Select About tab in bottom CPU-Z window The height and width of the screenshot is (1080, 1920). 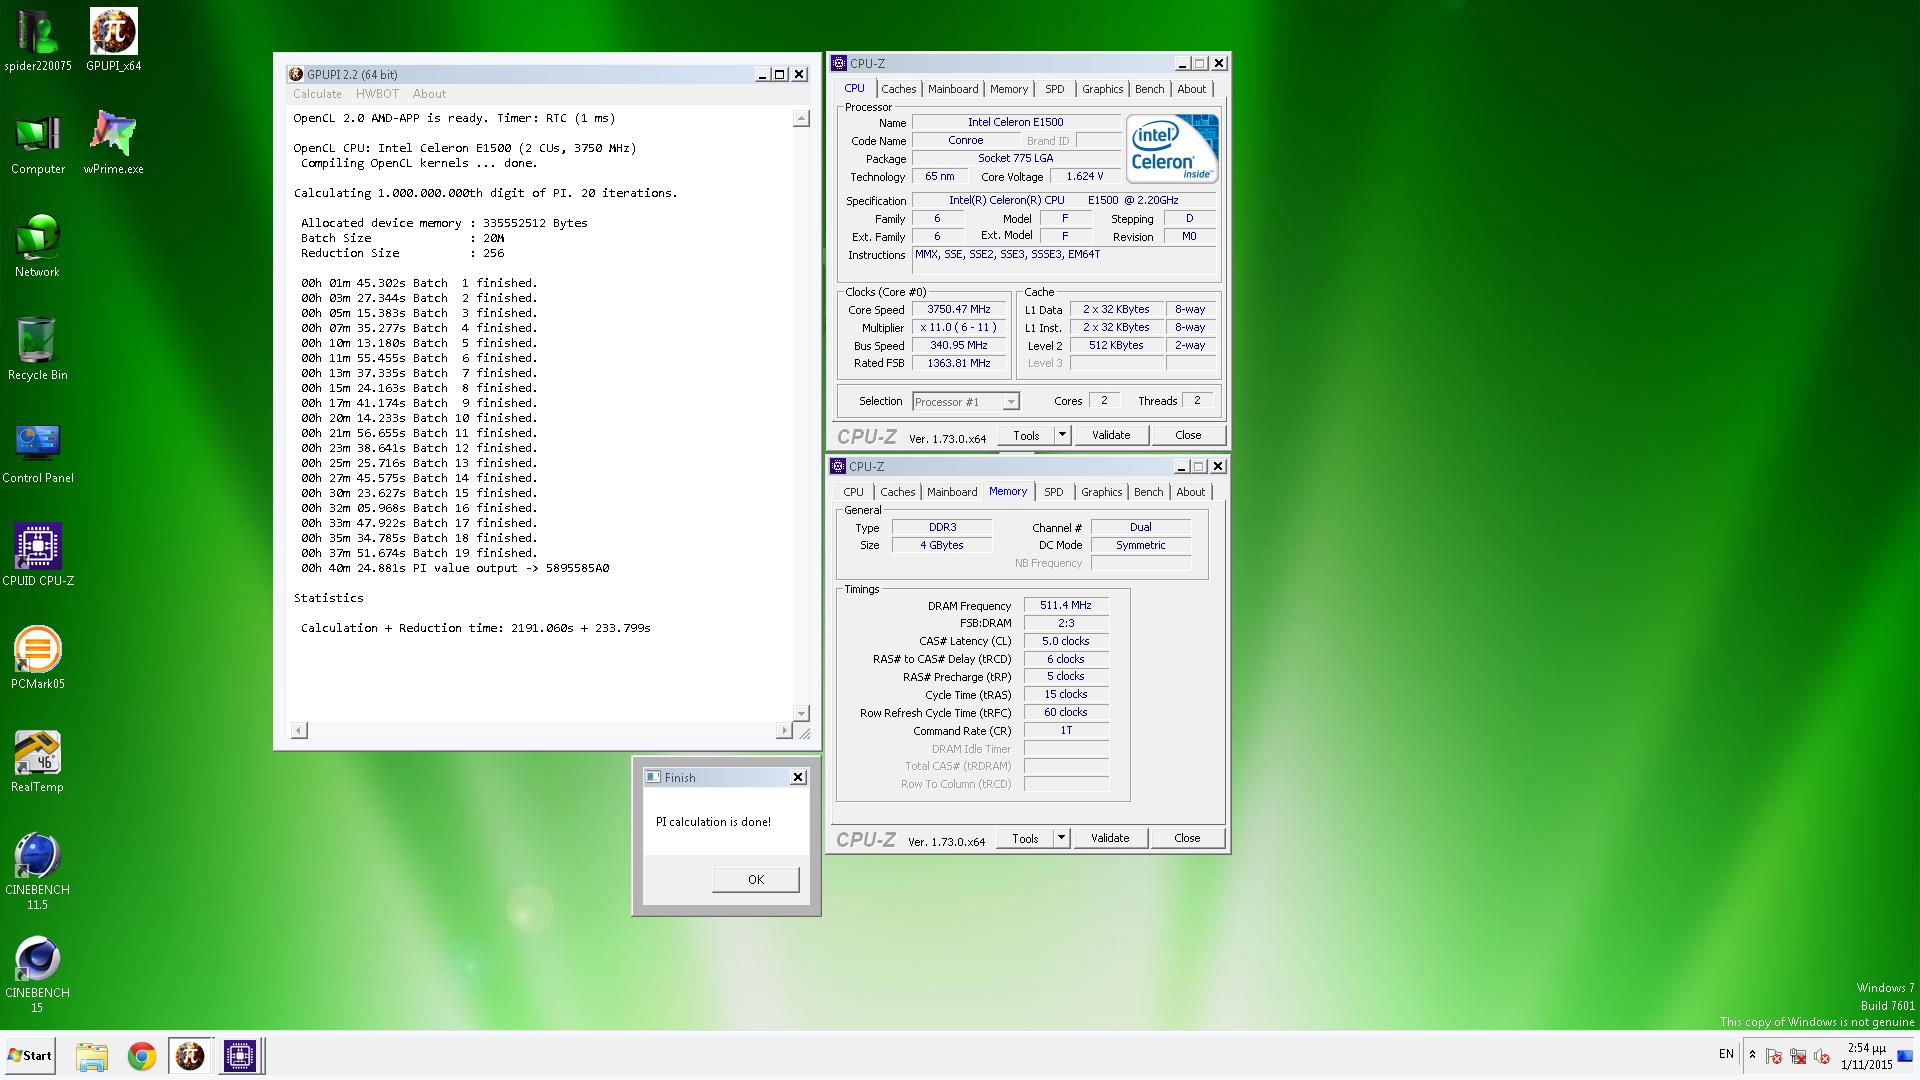[1191, 492]
